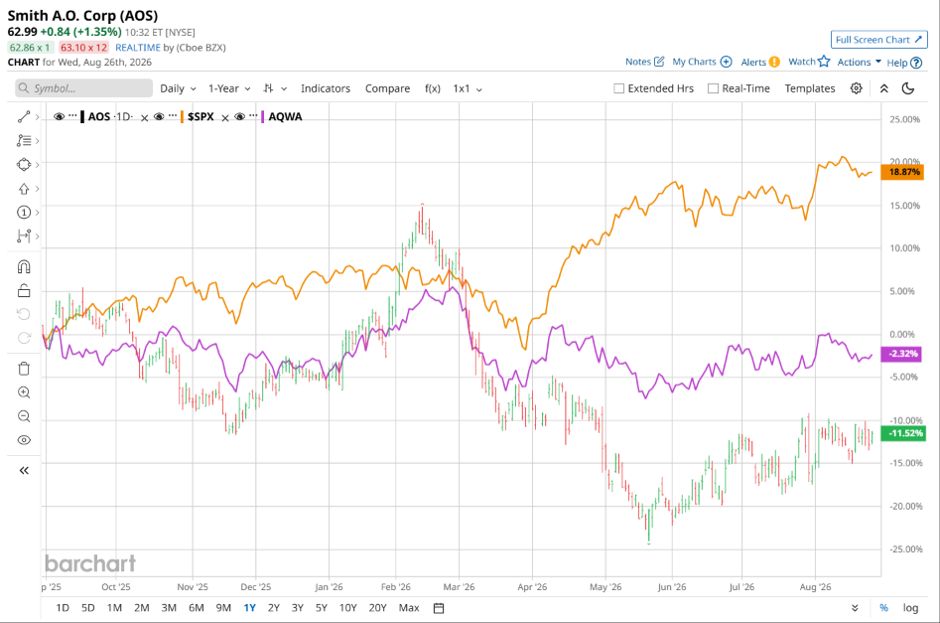Select the 6M time range

pyautogui.click(x=196, y=607)
